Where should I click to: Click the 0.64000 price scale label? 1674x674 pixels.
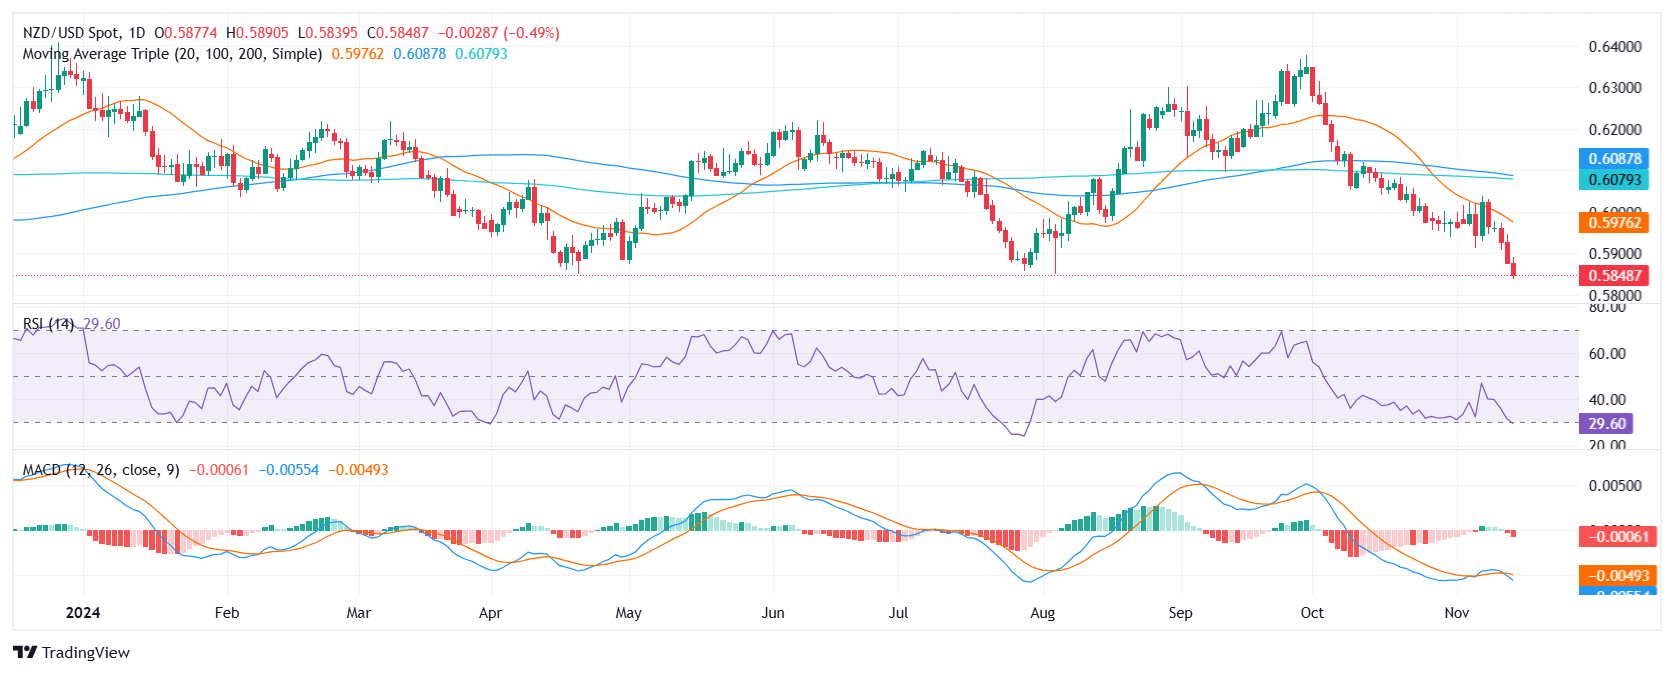tap(1614, 47)
